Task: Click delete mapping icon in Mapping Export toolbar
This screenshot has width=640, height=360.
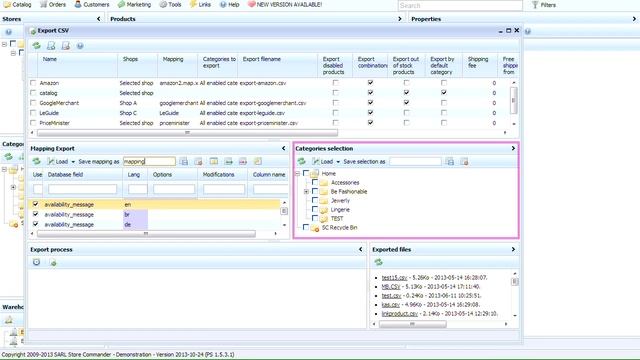Action: click(x=199, y=162)
